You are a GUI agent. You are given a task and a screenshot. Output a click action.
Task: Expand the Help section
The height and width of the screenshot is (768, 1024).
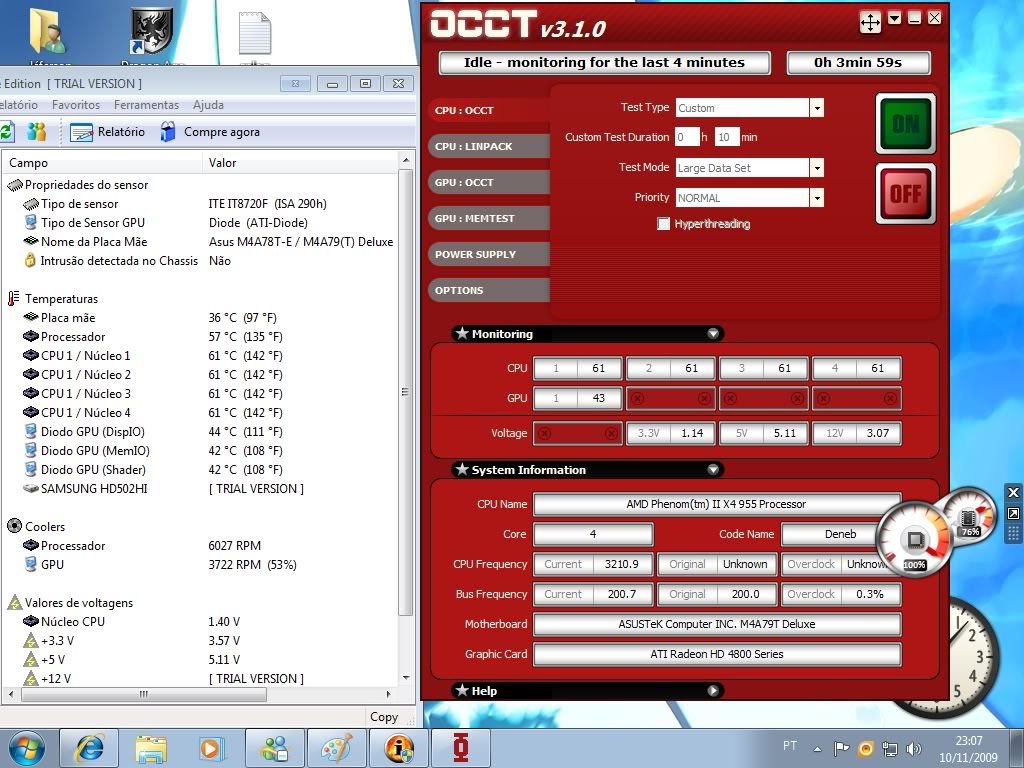(713, 690)
